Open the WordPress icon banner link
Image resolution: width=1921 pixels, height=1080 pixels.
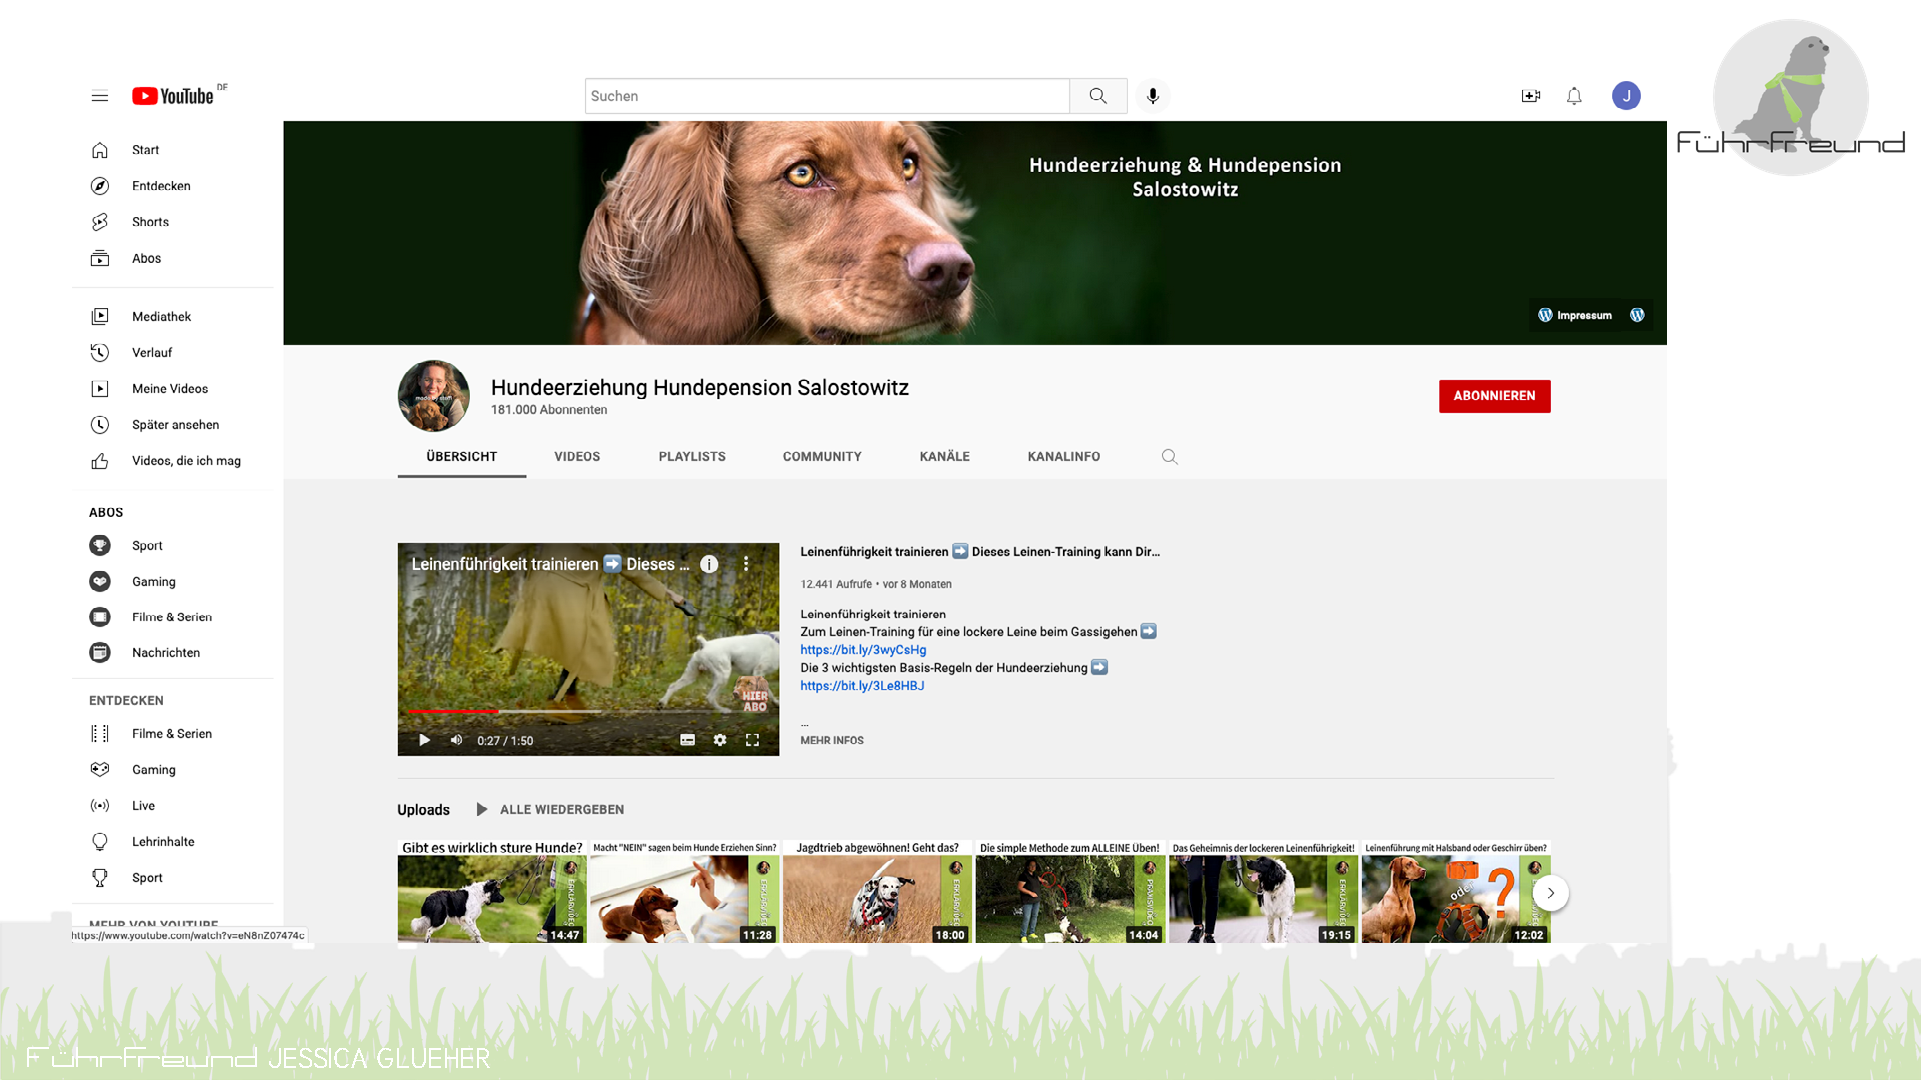(1637, 315)
